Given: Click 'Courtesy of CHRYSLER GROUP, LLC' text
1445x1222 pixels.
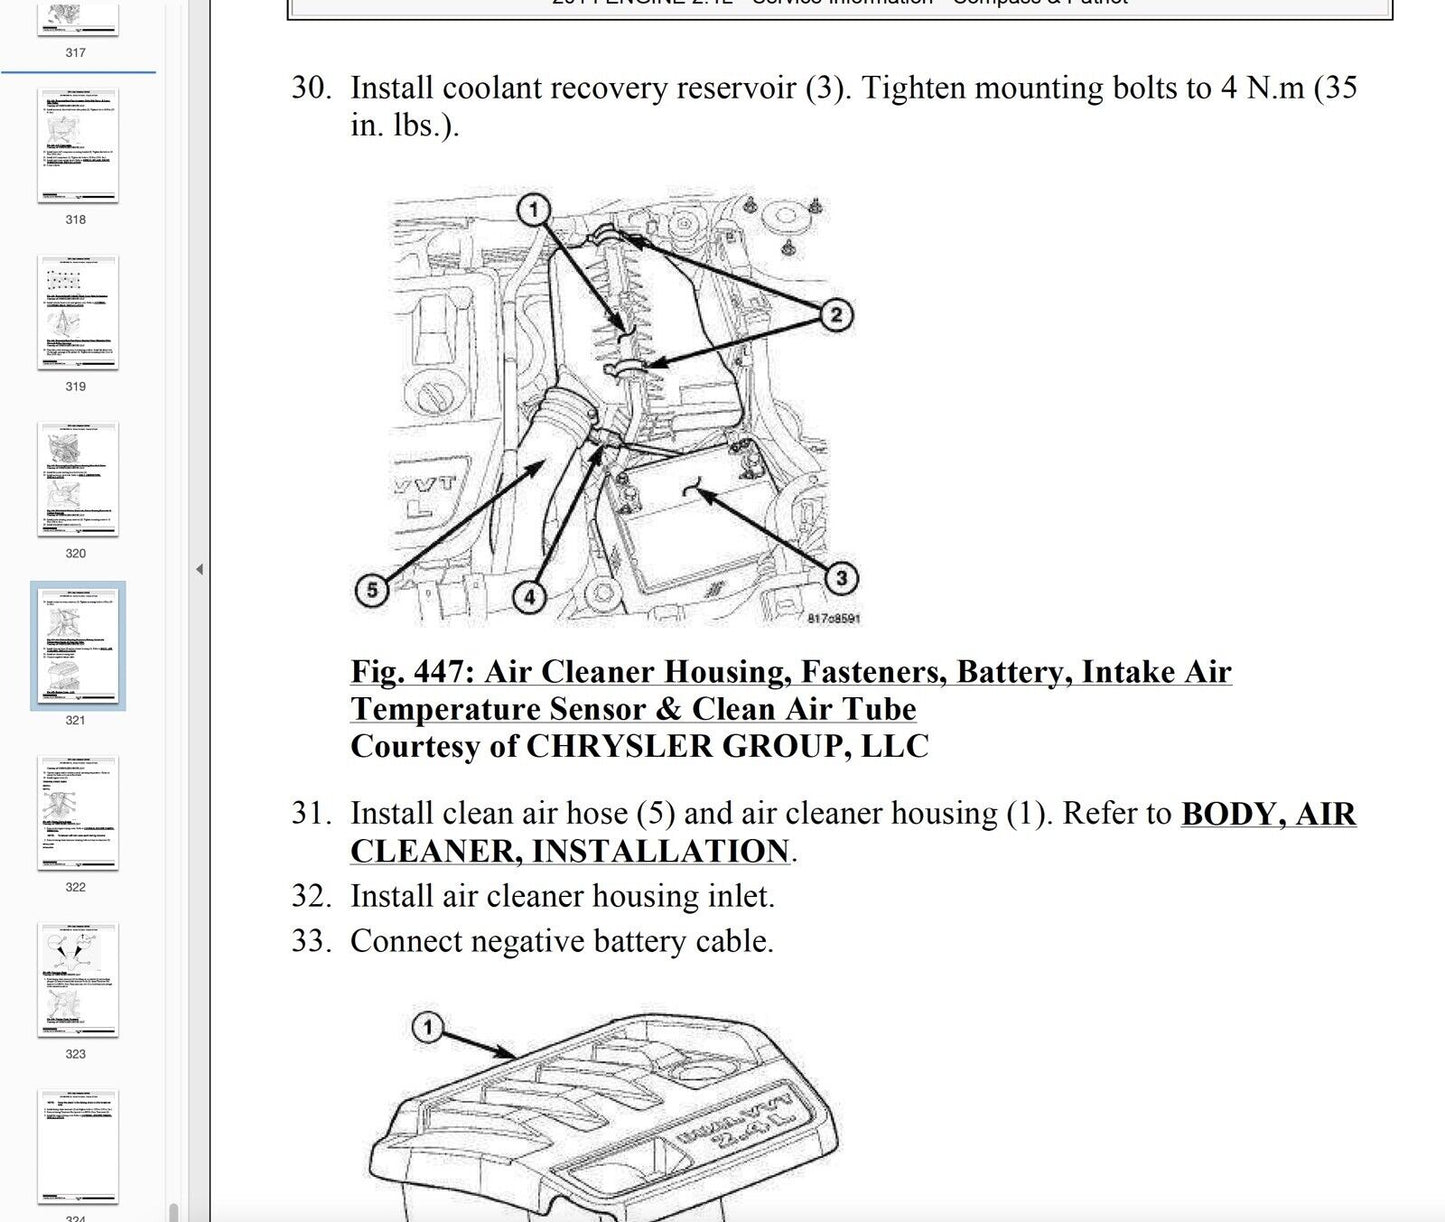Looking at the screenshot, I should (x=640, y=746).
